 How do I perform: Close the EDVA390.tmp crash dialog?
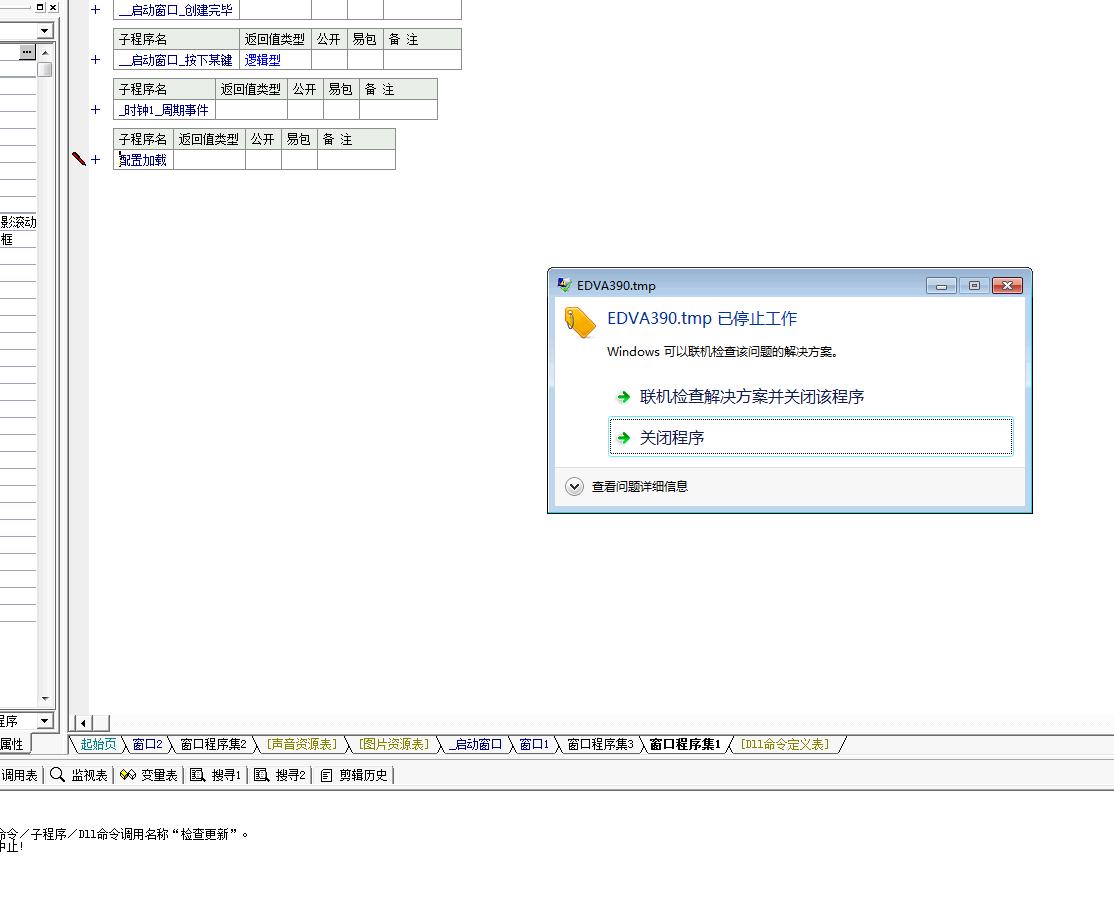1007,286
